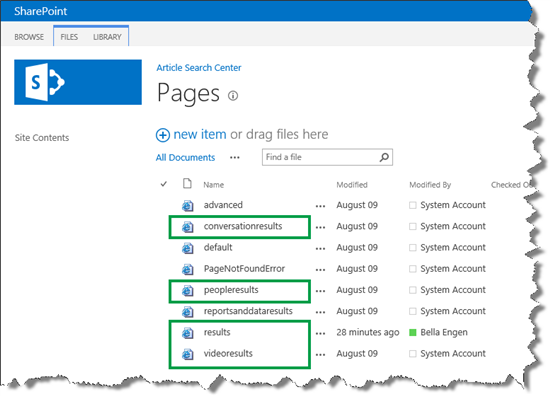Open the Article Search Center link

[x=199, y=68]
